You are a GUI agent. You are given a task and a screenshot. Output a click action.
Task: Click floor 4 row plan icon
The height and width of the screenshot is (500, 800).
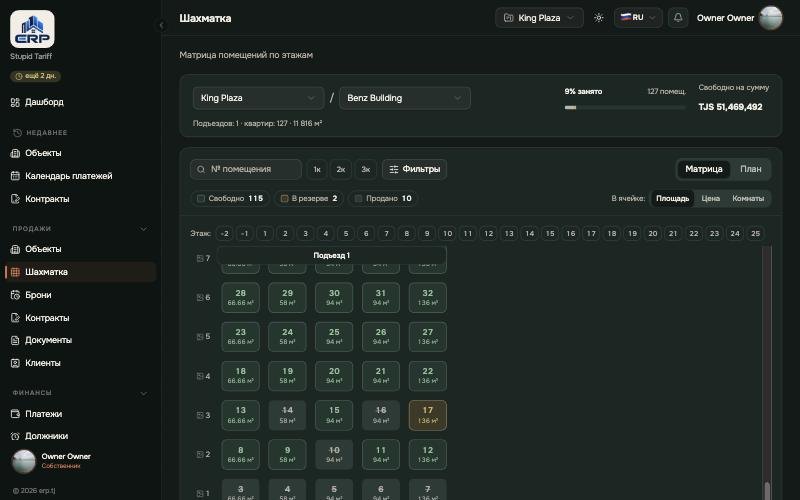tap(200, 376)
